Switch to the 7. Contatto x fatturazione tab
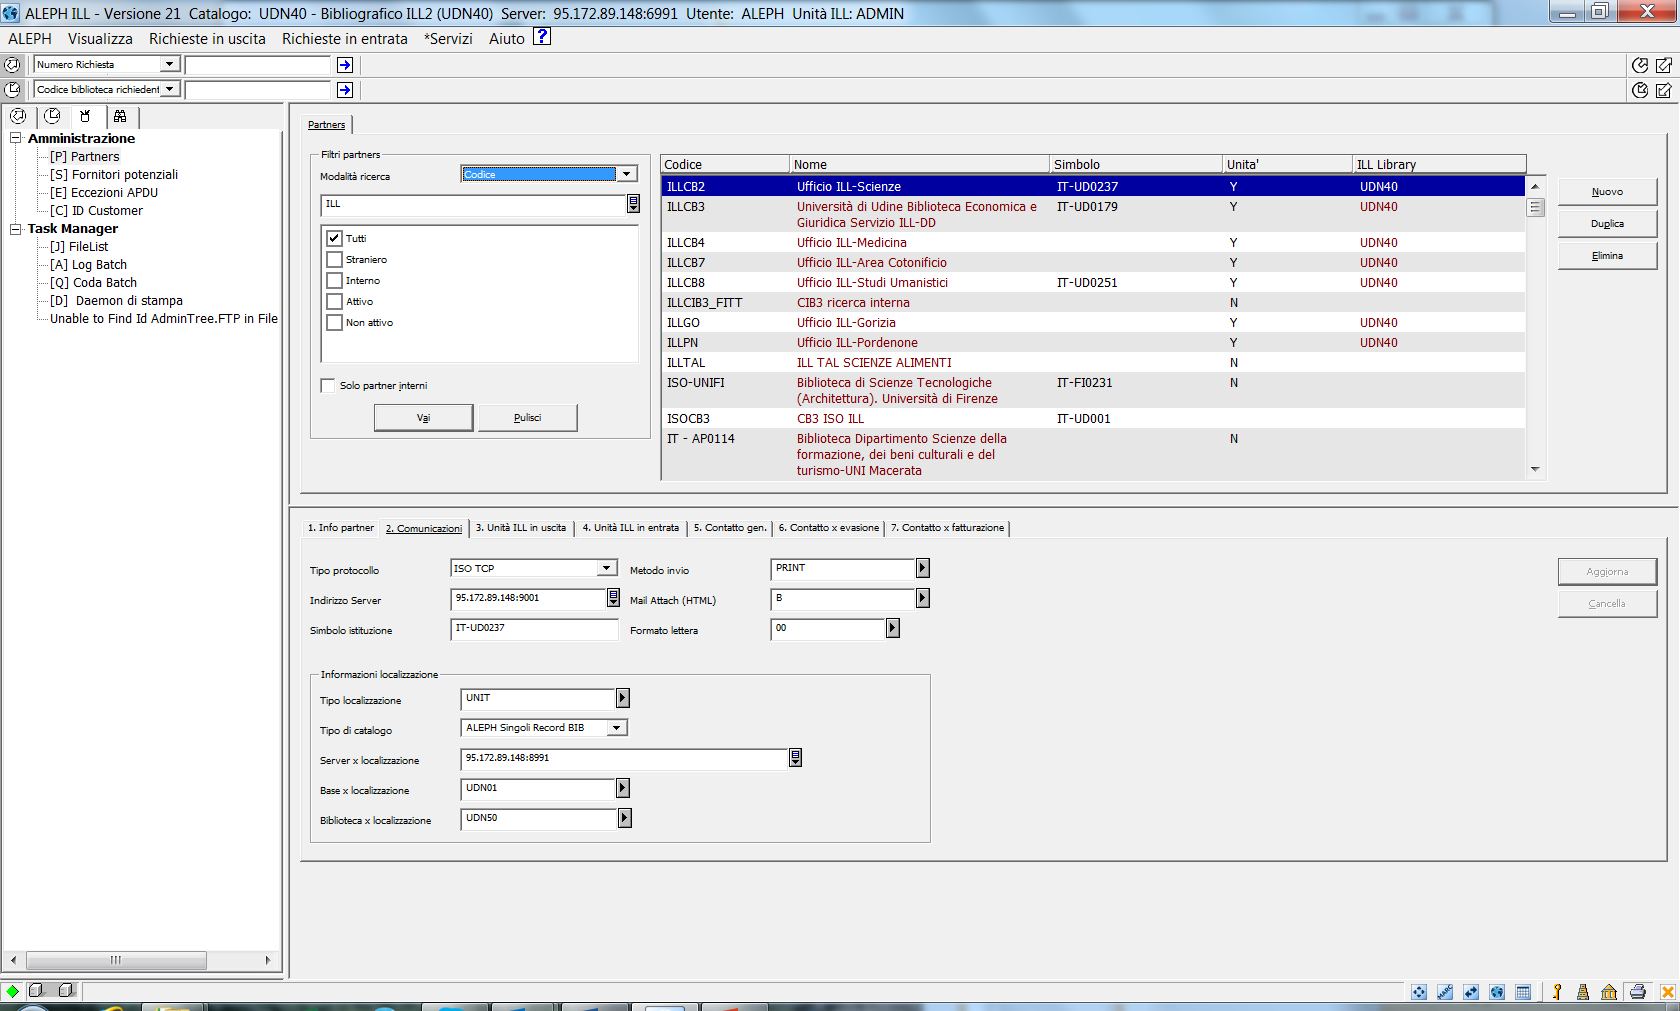Viewport: 1680px width, 1011px height. pyautogui.click(x=947, y=528)
